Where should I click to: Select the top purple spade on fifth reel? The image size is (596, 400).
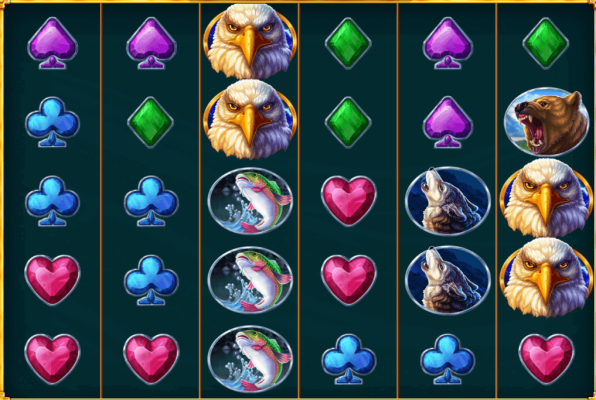[x=448, y=43]
